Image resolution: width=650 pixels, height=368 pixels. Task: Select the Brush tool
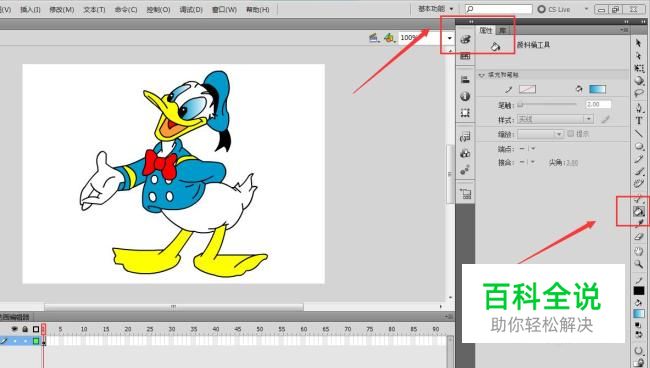639,171
